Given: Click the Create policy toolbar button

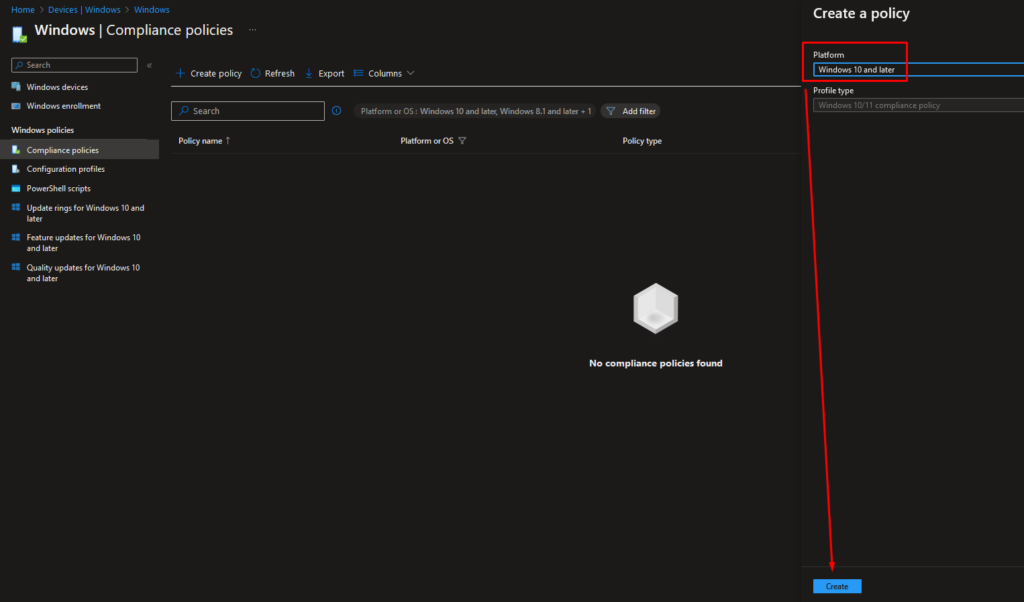Looking at the screenshot, I should (x=208, y=73).
